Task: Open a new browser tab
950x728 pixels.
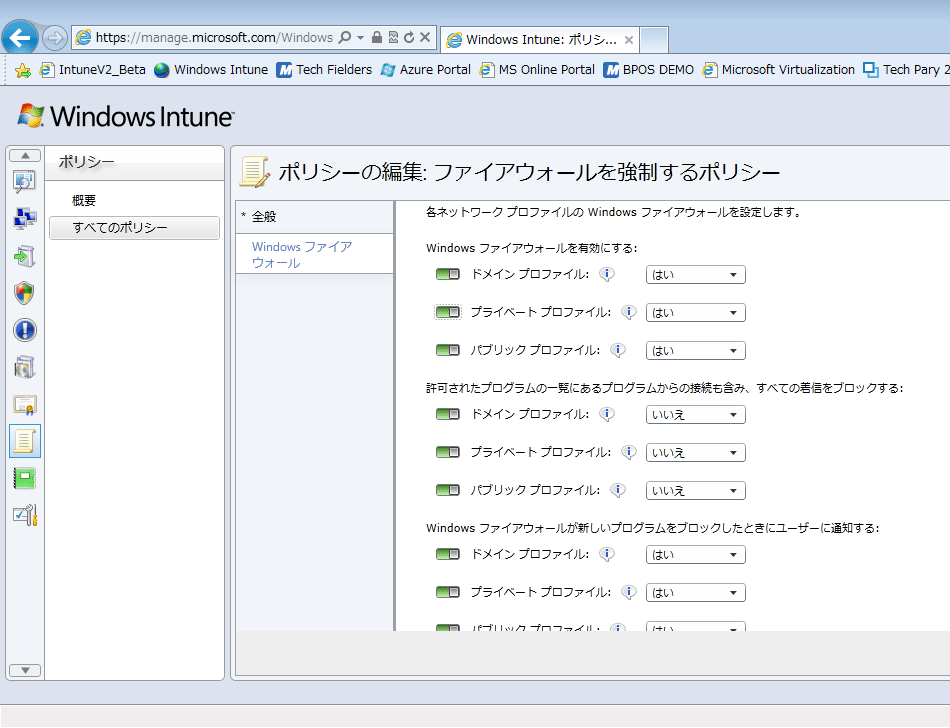Action: [x=654, y=40]
